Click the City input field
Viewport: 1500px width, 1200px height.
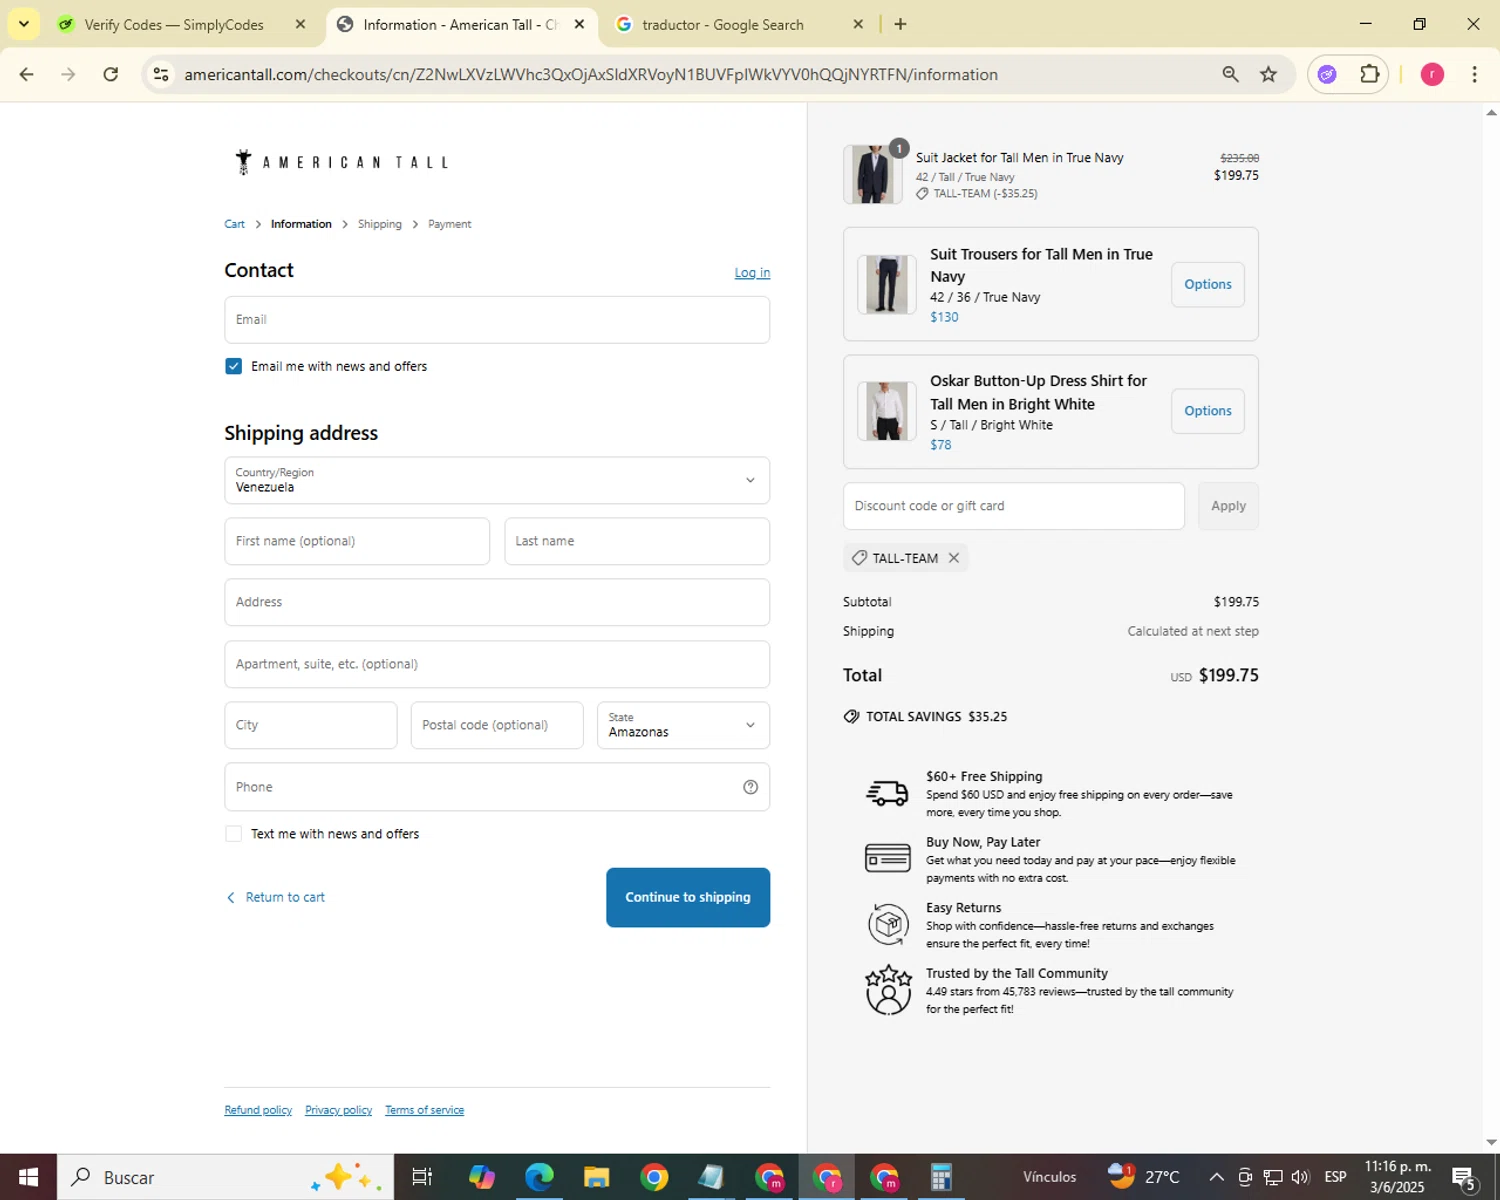coord(311,725)
